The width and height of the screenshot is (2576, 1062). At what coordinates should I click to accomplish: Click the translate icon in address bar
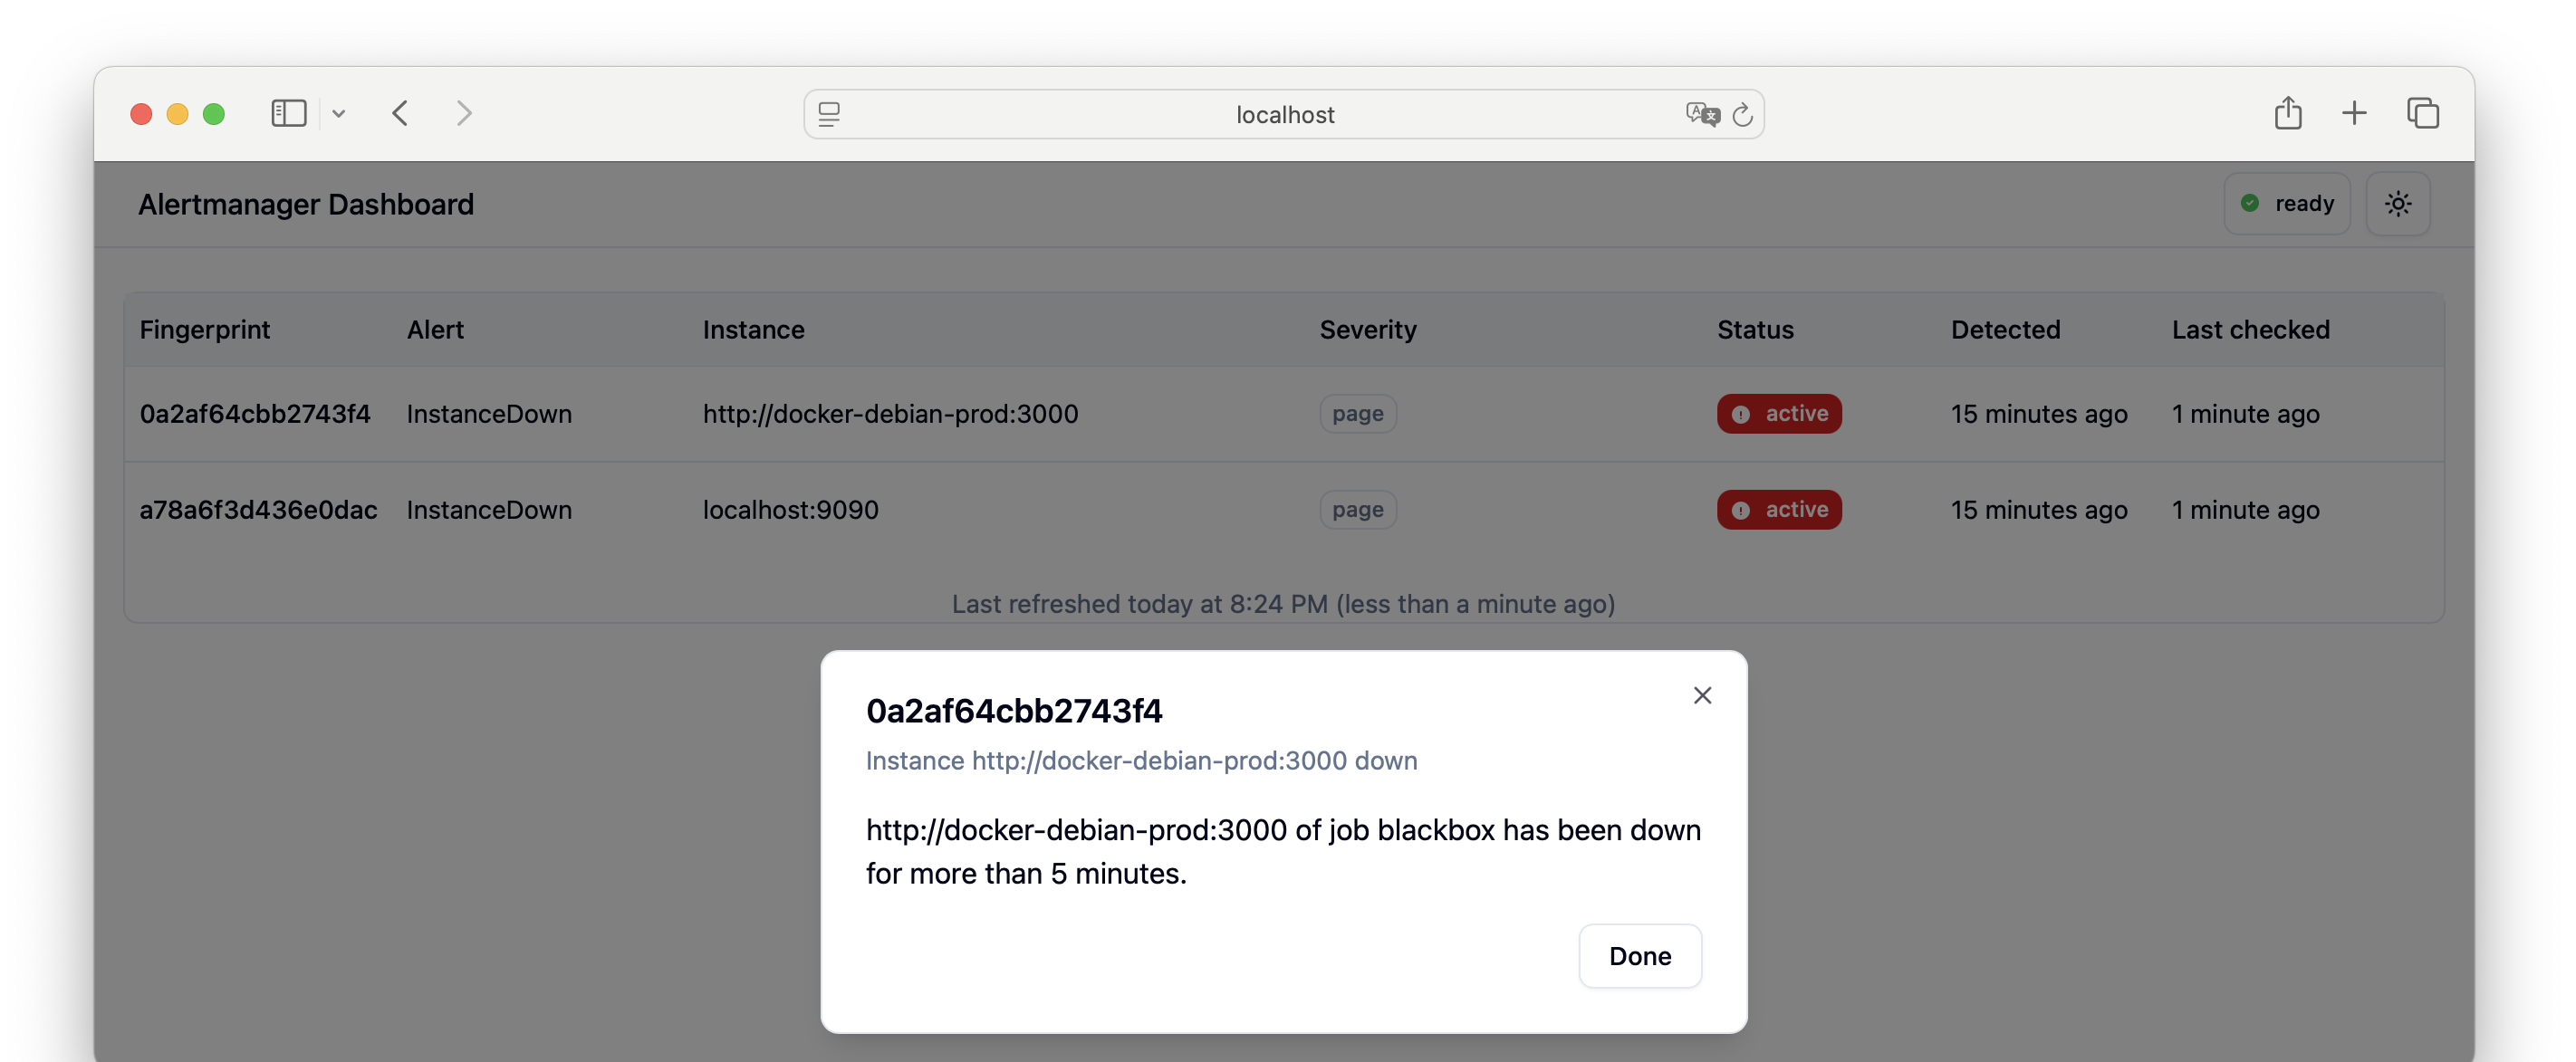pyautogui.click(x=1702, y=114)
